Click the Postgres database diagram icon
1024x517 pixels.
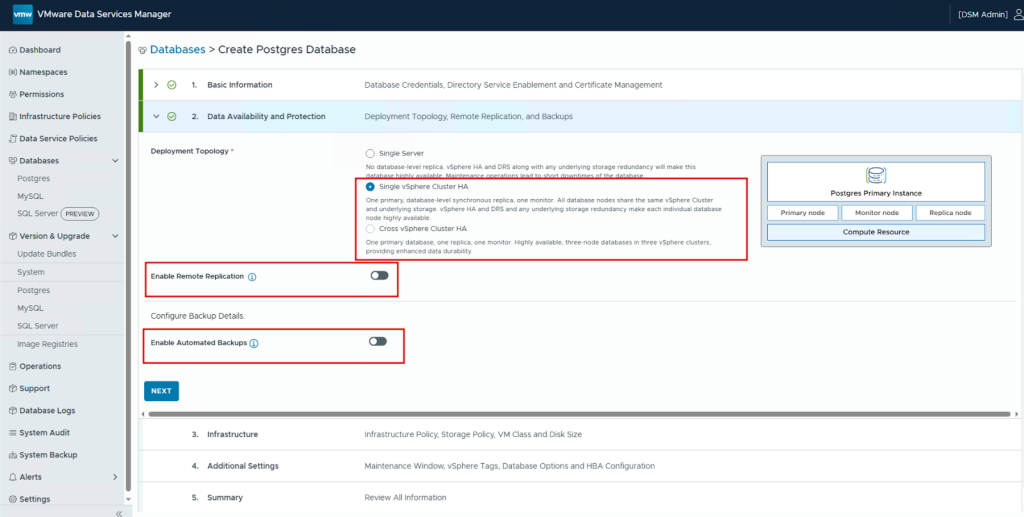(x=875, y=175)
